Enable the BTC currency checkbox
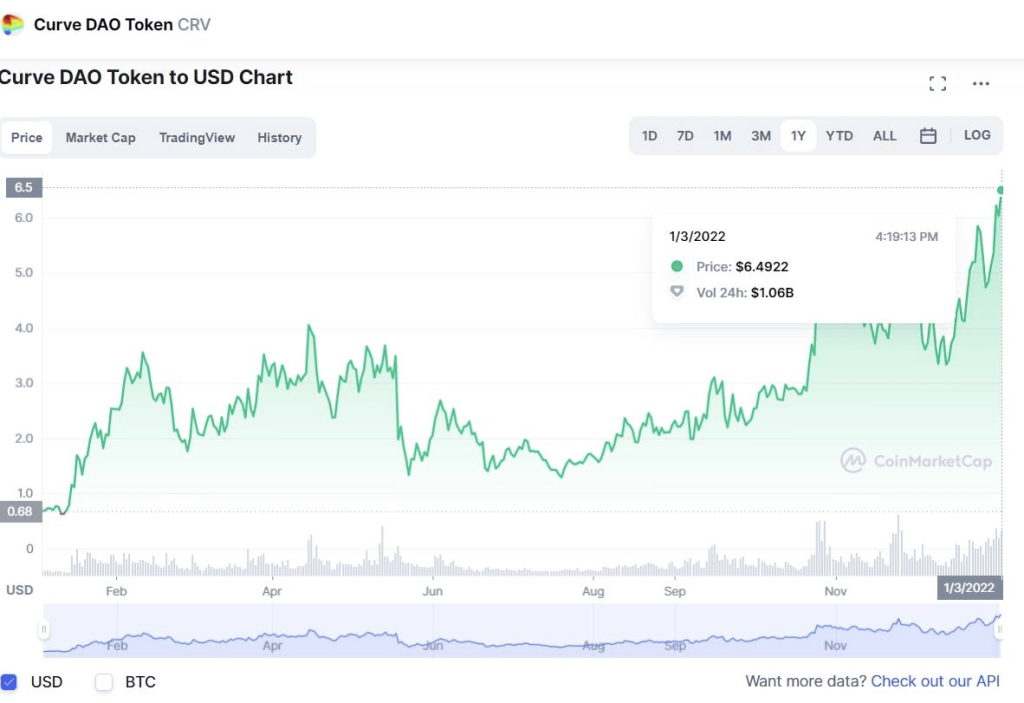This screenshot has height=703, width=1024. tap(103, 682)
